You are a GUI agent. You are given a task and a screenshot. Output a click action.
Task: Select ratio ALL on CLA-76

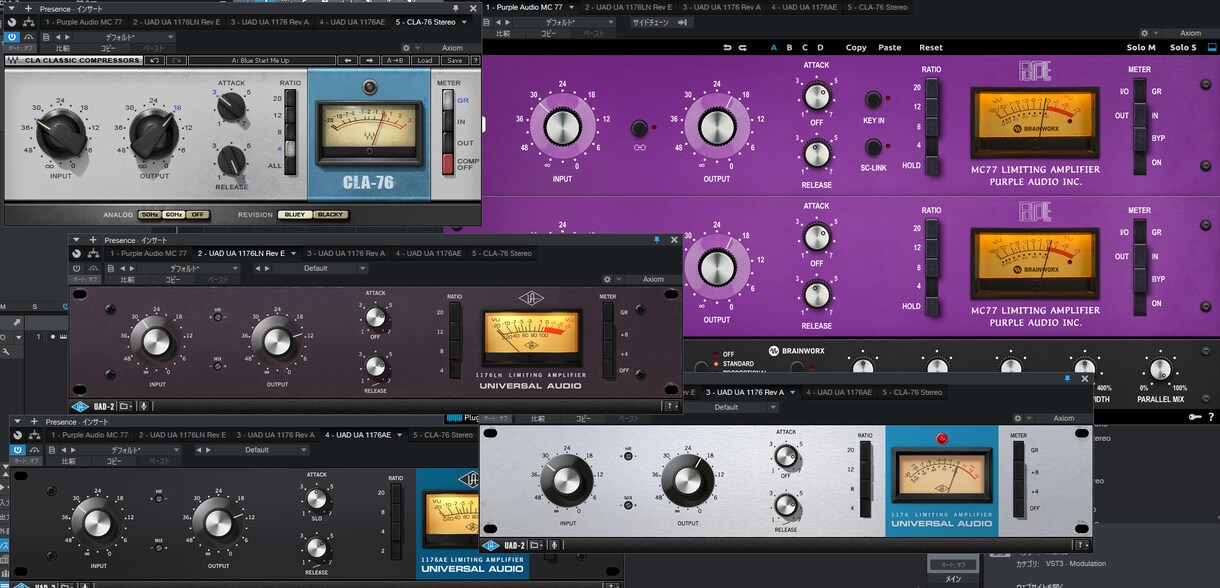tap(291, 165)
